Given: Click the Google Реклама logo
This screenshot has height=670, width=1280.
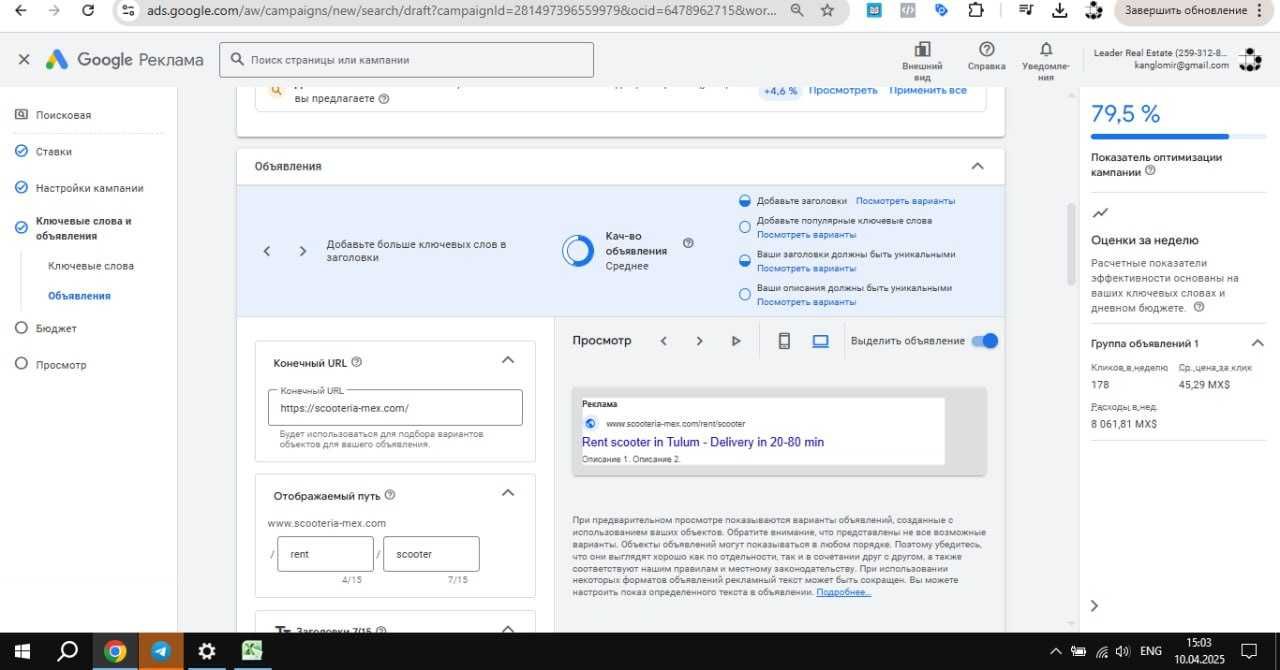Looking at the screenshot, I should (124, 60).
